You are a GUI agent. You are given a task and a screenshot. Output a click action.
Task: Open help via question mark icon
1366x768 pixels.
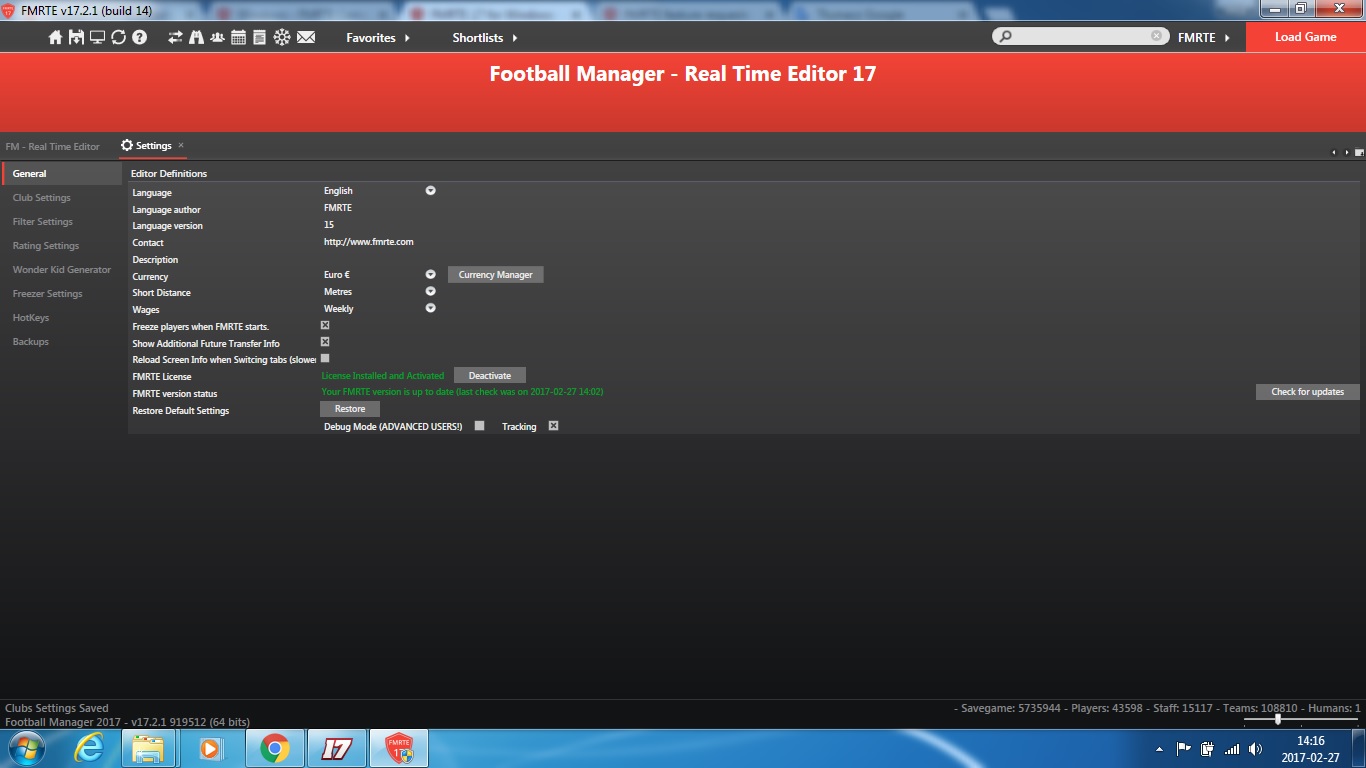tap(139, 37)
